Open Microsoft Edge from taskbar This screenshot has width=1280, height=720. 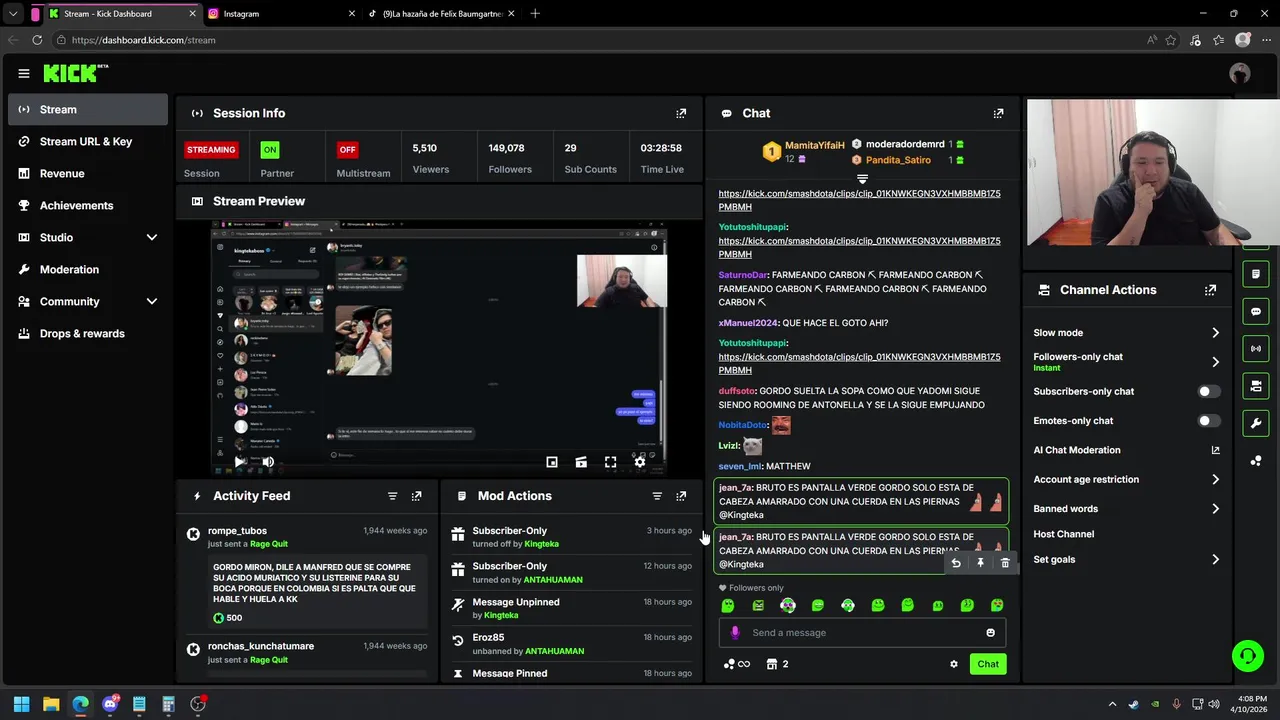pos(80,704)
